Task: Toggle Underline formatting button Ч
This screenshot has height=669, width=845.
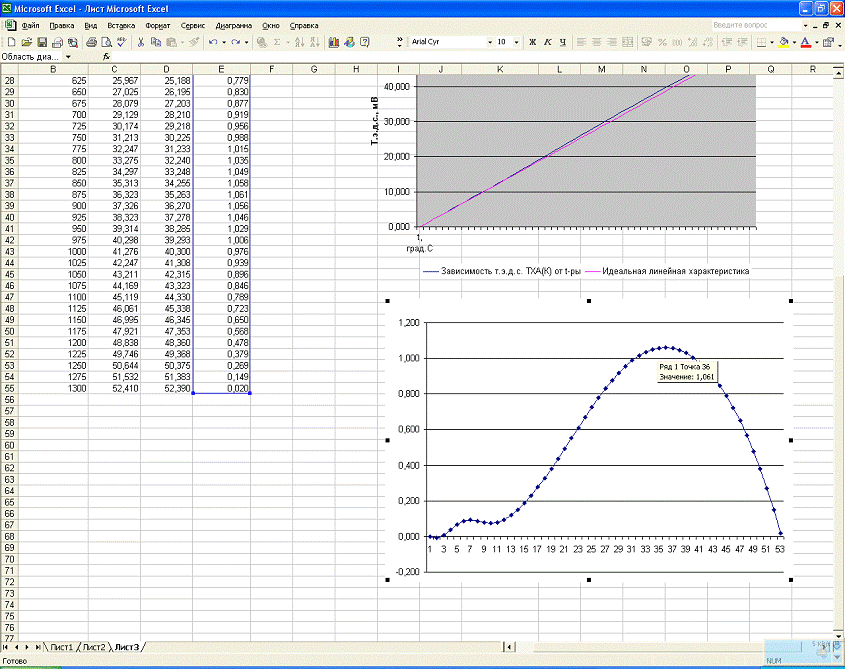Action: point(563,43)
